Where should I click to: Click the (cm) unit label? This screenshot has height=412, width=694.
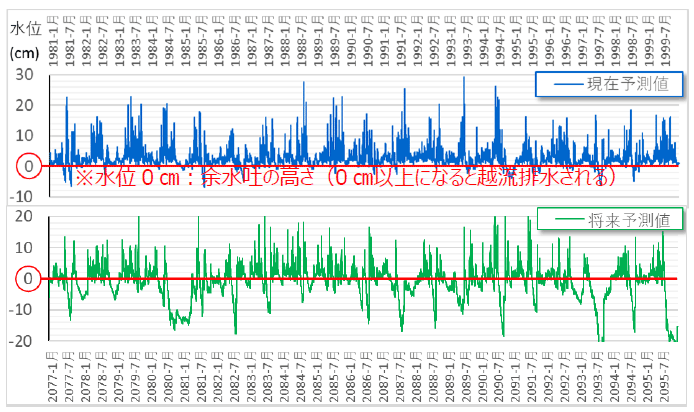(x=26, y=53)
